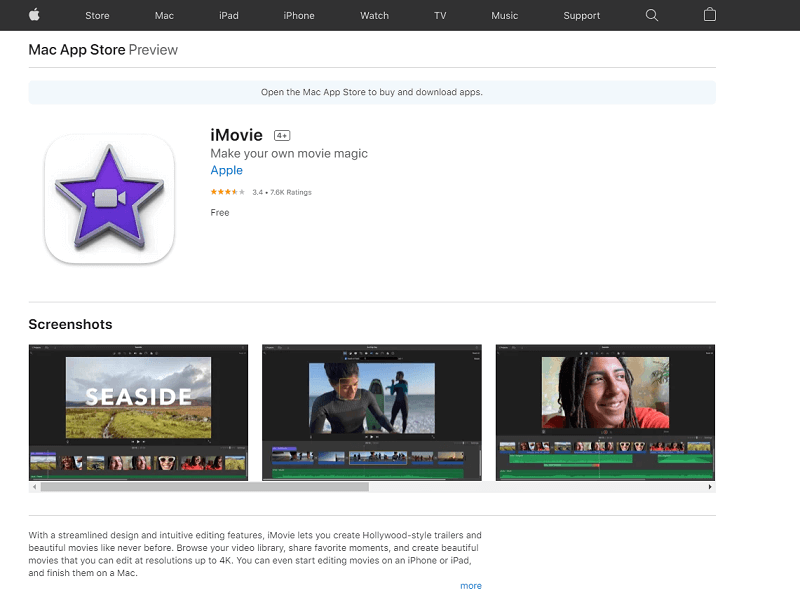Open the Mac menu item
Viewport: 800px width, 609px height.
tap(164, 16)
